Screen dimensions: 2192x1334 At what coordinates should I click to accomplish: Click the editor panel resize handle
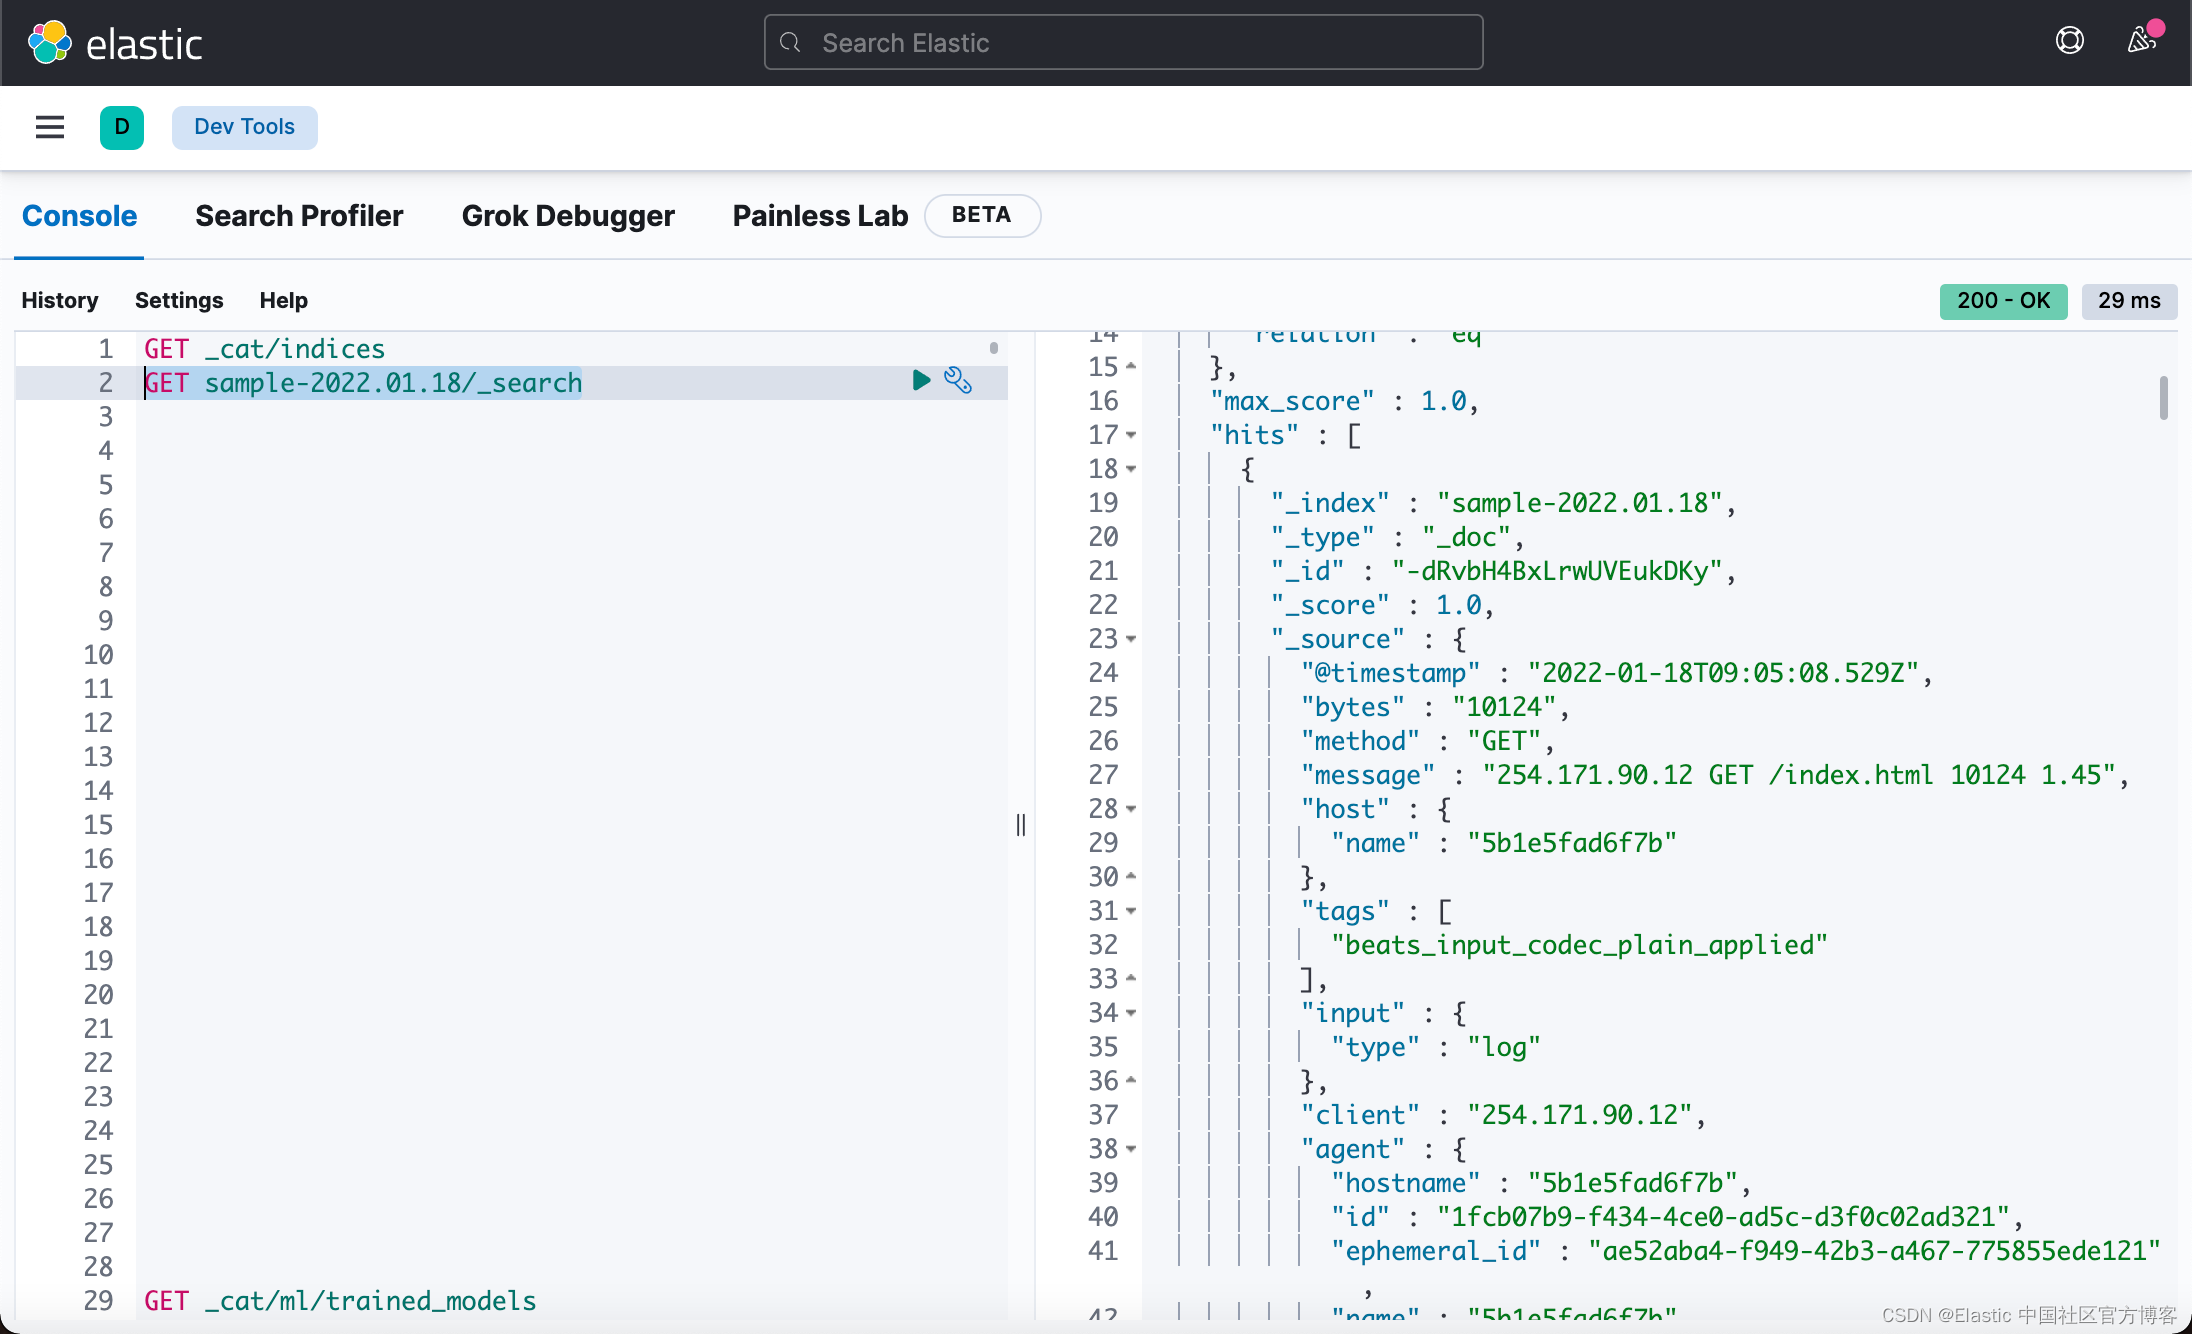pyautogui.click(x=1021, y=825)
